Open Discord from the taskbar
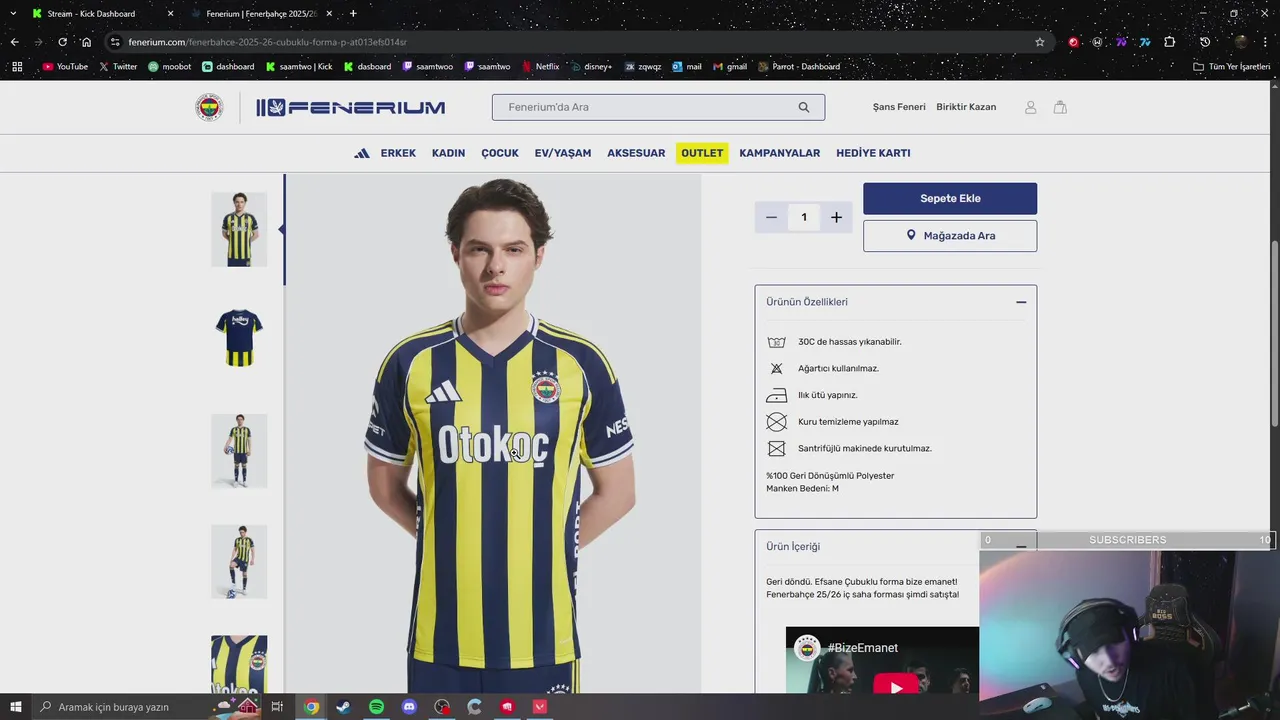1280x720 pixels. [x=409, y=707]
